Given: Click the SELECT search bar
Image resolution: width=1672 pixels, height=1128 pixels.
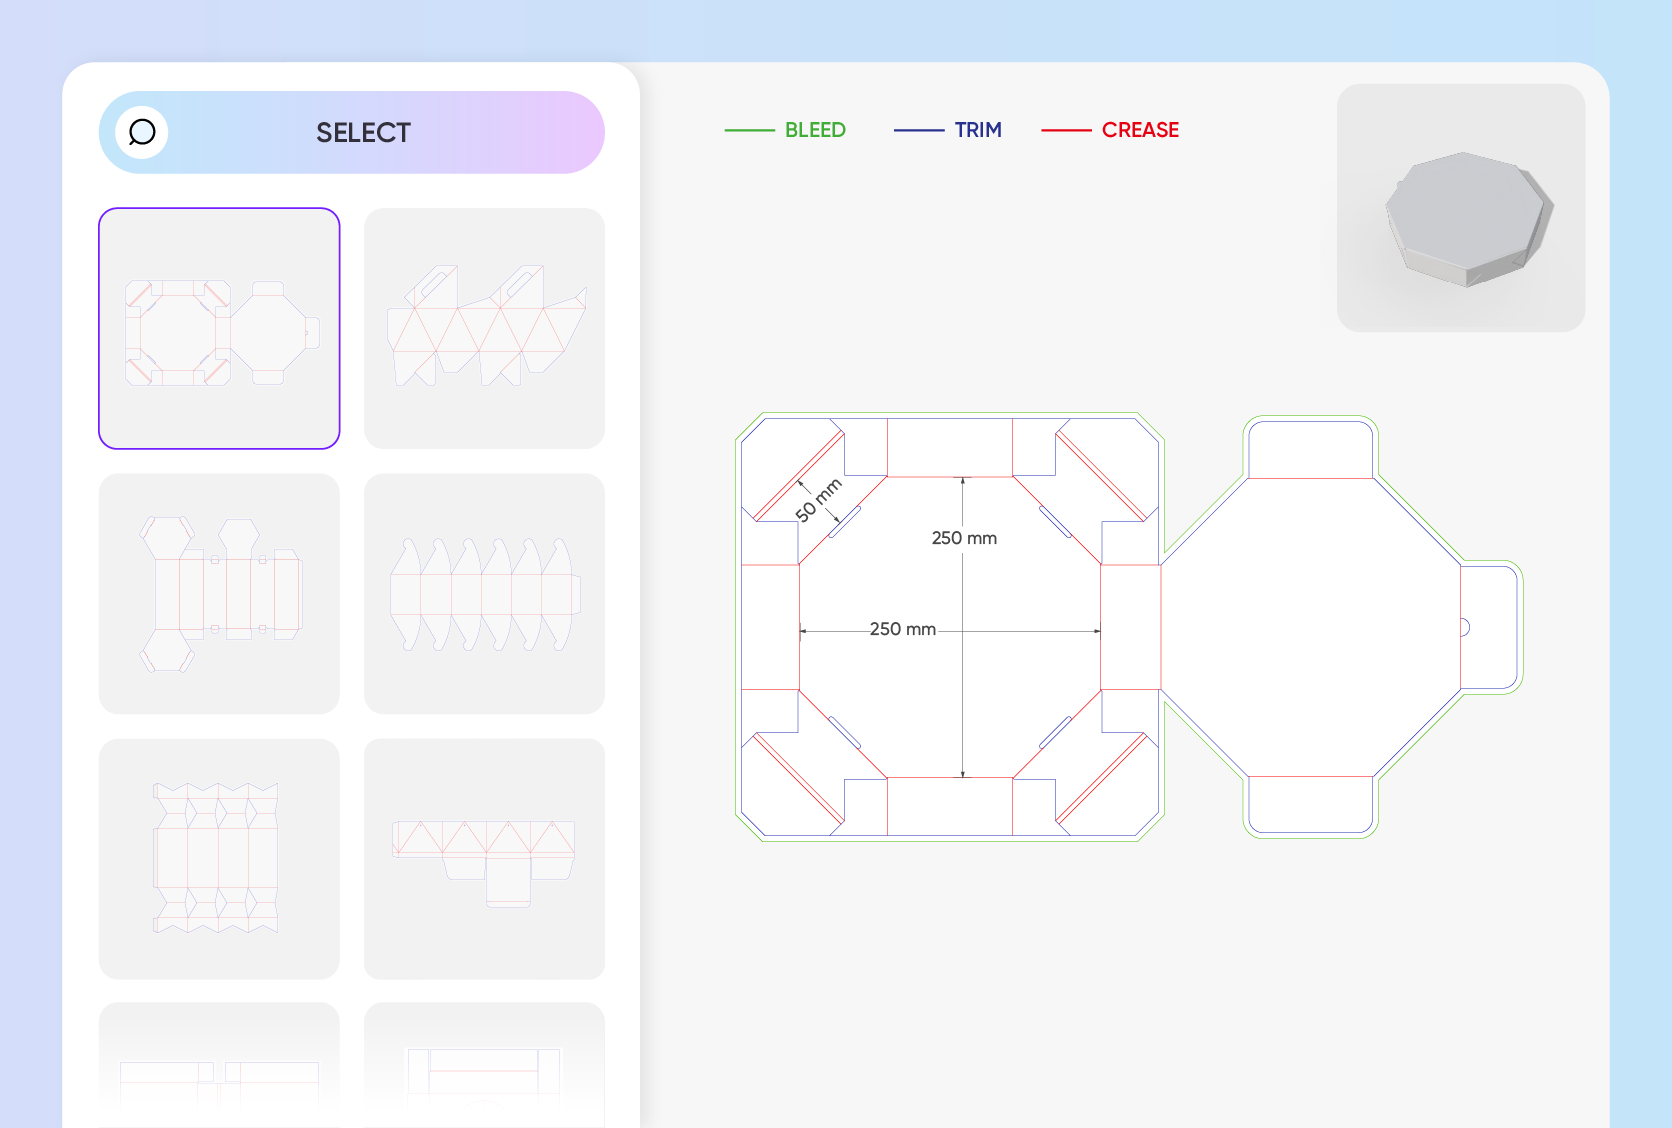Looking at the screenshot, I should 352,132.
